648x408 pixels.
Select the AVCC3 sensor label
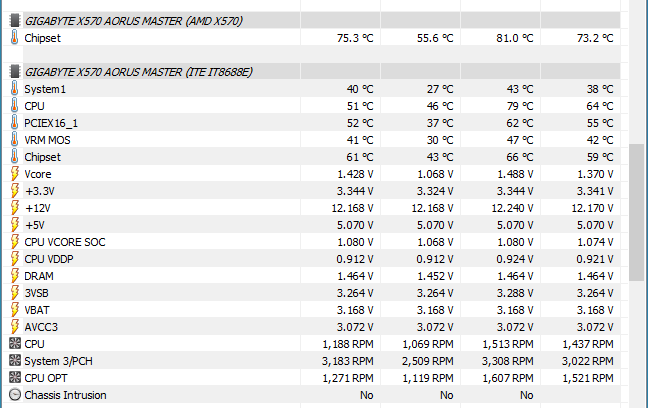pyautogui.click(x=41, y=327)
